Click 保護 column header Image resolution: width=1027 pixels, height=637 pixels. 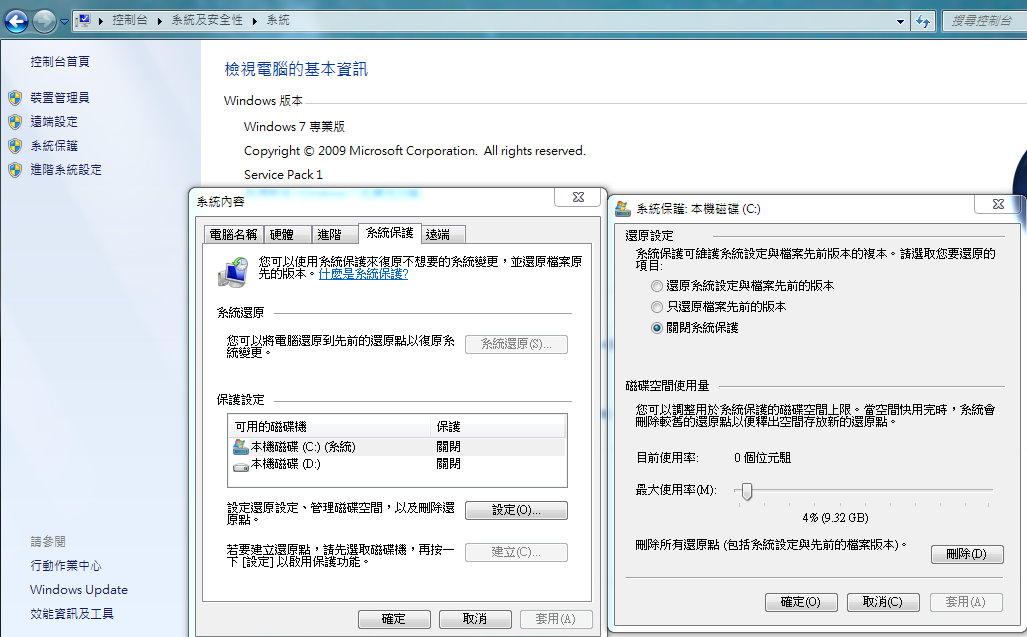[x=498, y=427]
